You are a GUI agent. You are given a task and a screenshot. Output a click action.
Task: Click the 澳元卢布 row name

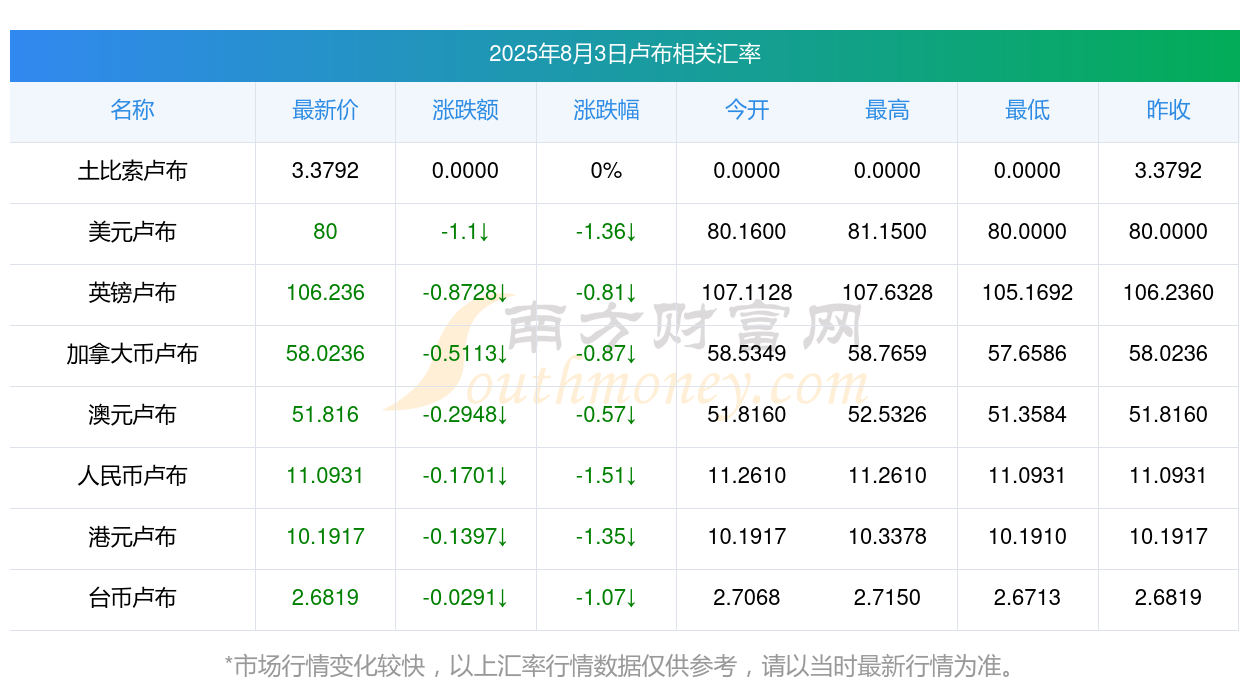pos(132,415)
